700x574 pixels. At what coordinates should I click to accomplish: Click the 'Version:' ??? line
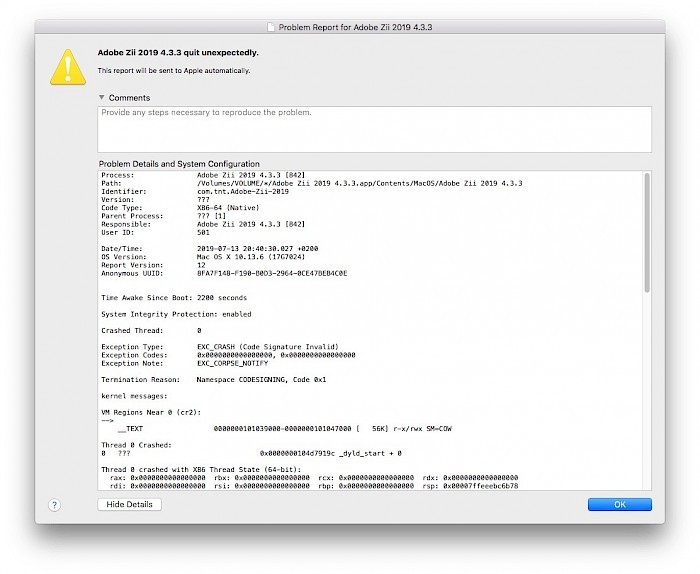155,200
